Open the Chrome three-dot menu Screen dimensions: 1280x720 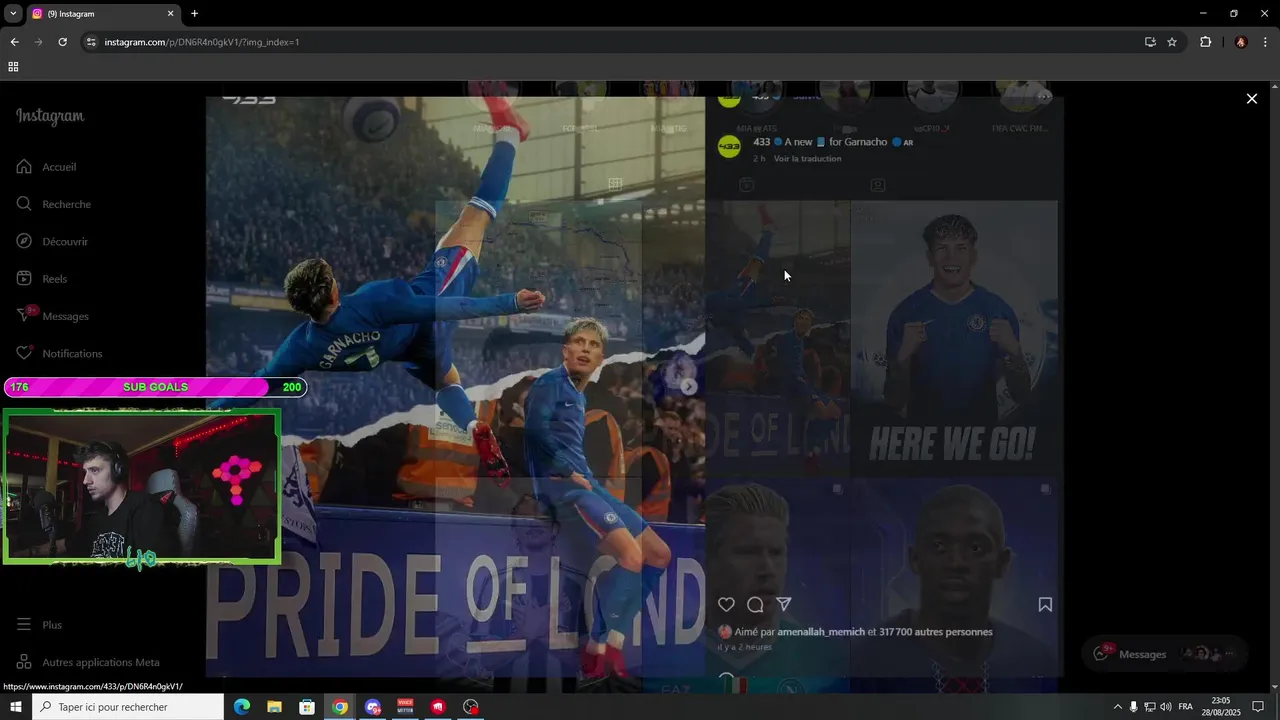[1266, 42]
